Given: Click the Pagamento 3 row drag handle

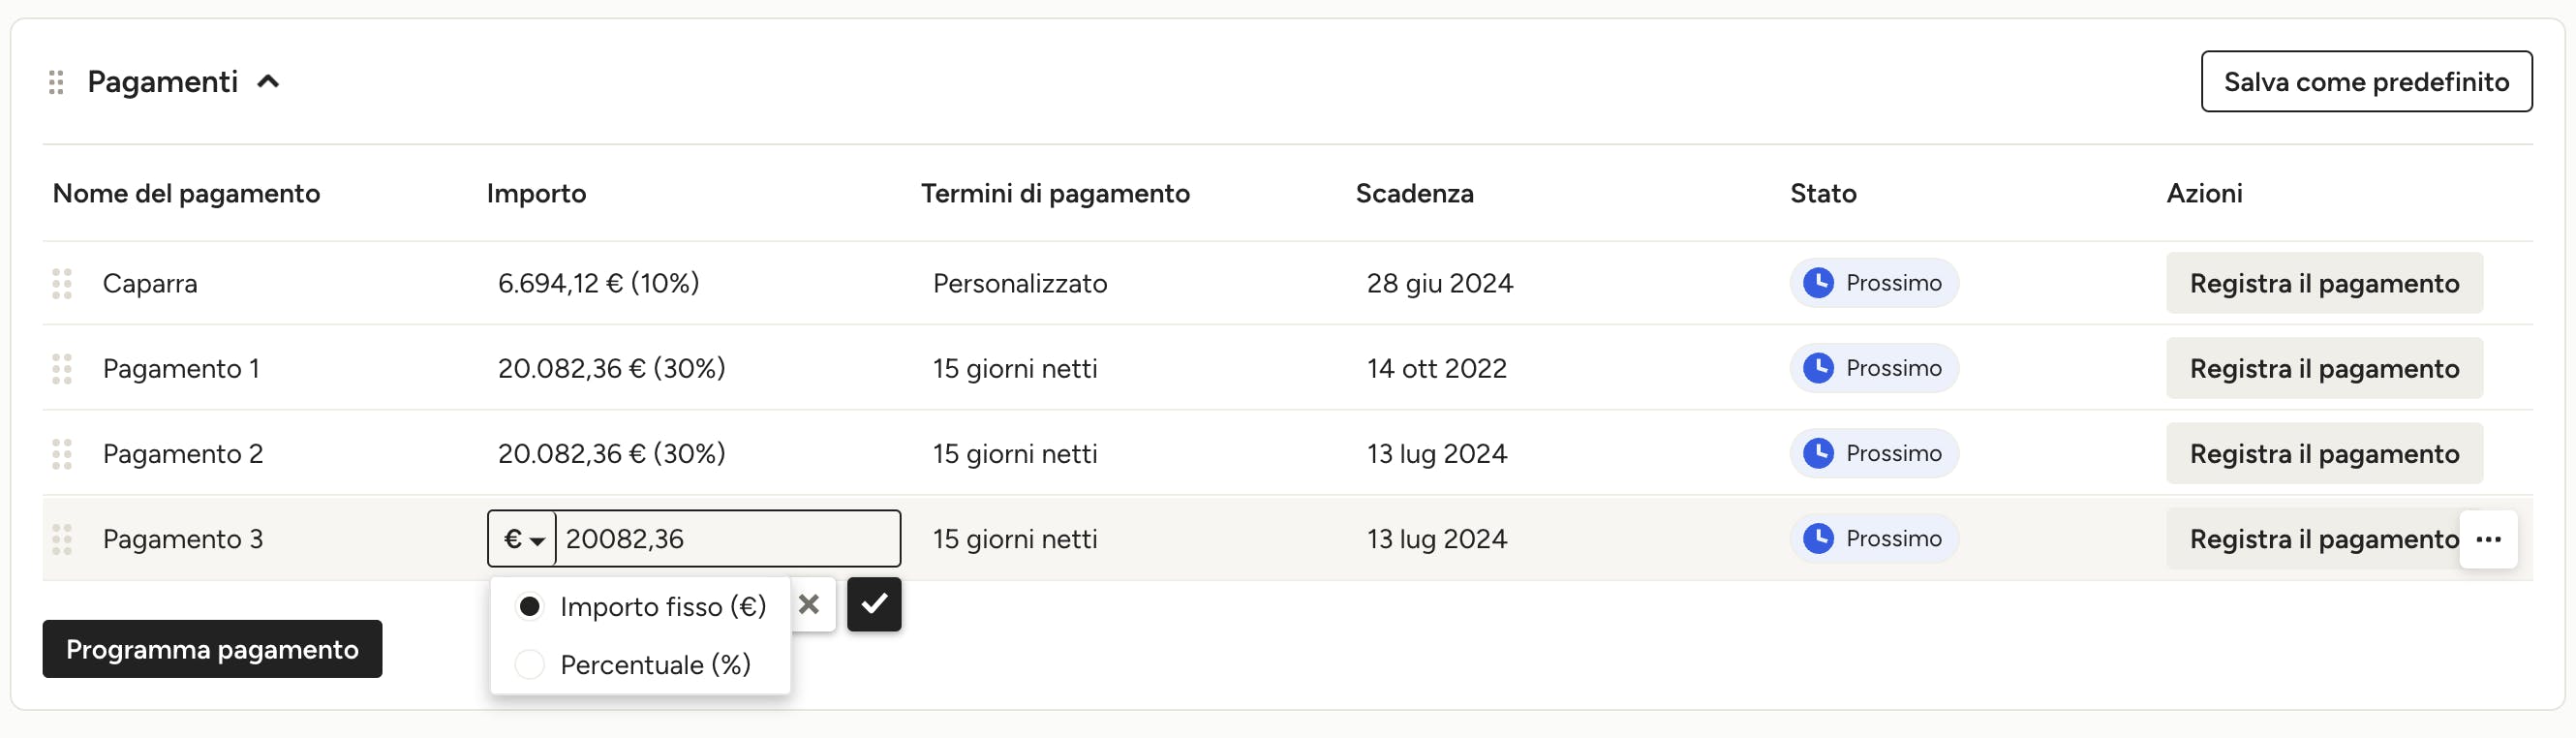Looking at the screenshot, I should (62, 539).
